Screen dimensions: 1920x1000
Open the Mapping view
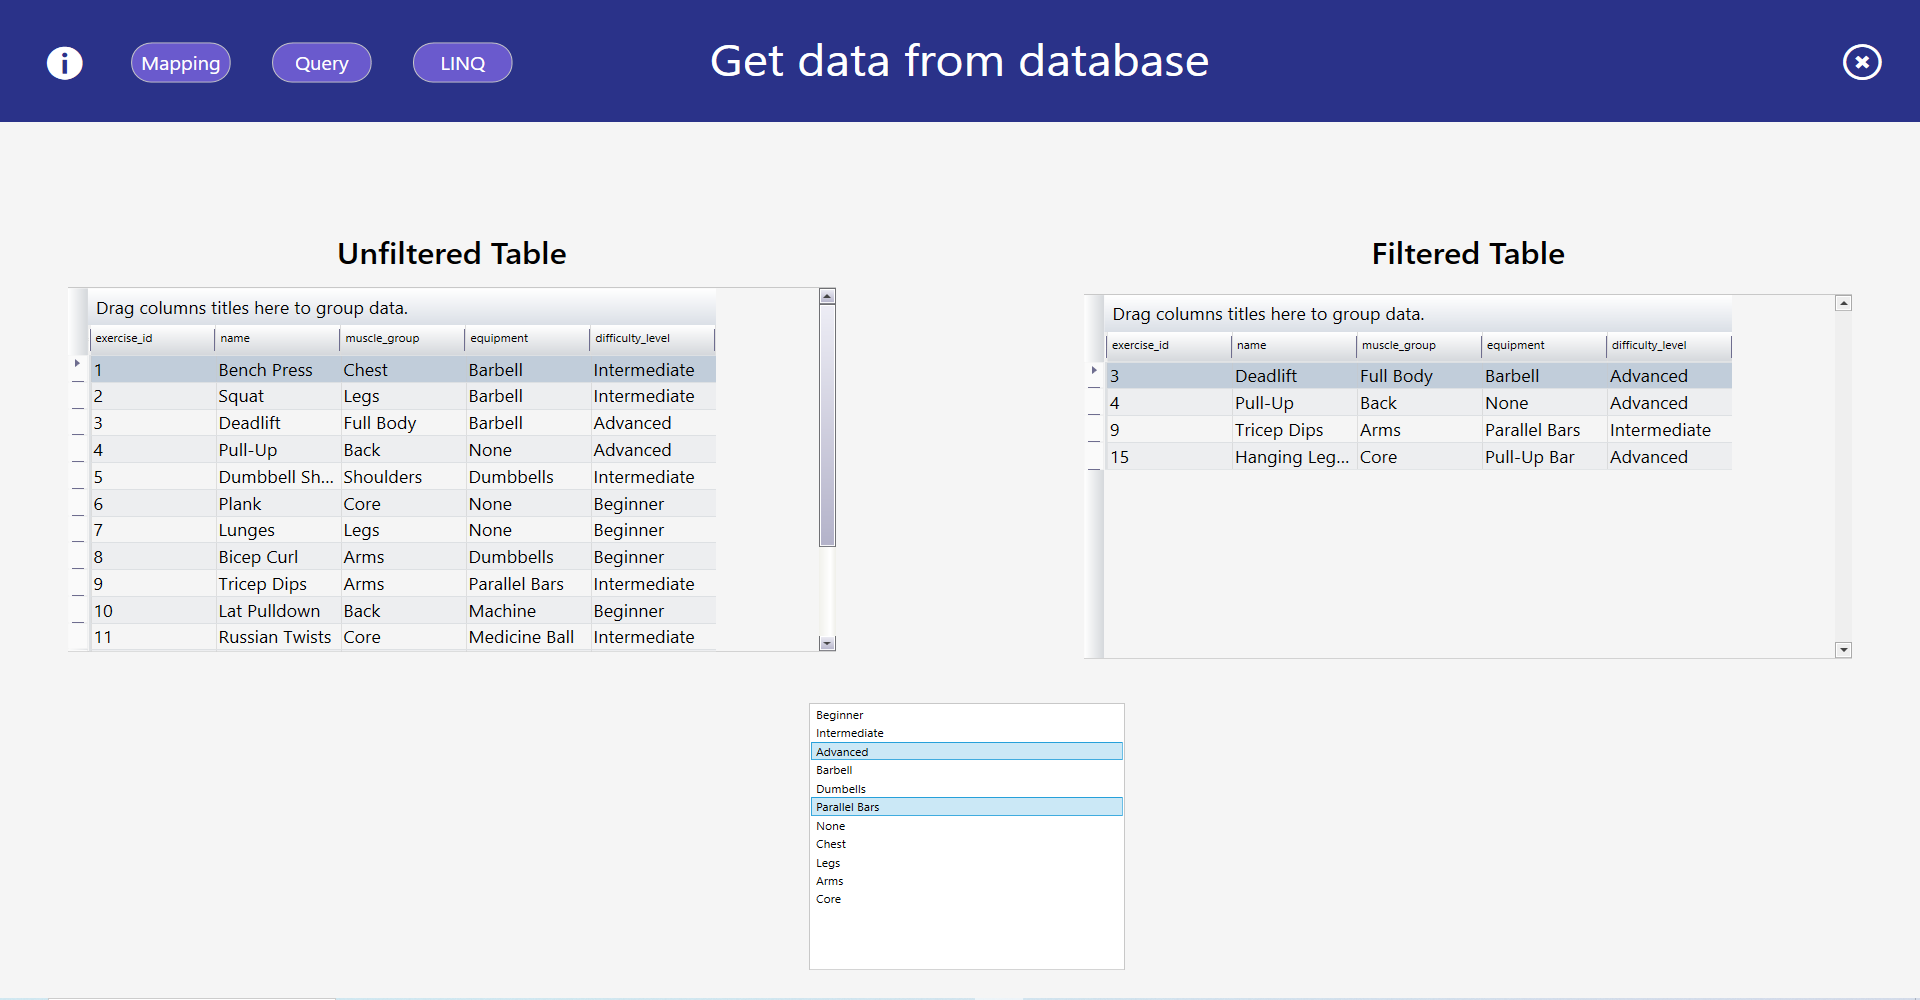(181, 63)
